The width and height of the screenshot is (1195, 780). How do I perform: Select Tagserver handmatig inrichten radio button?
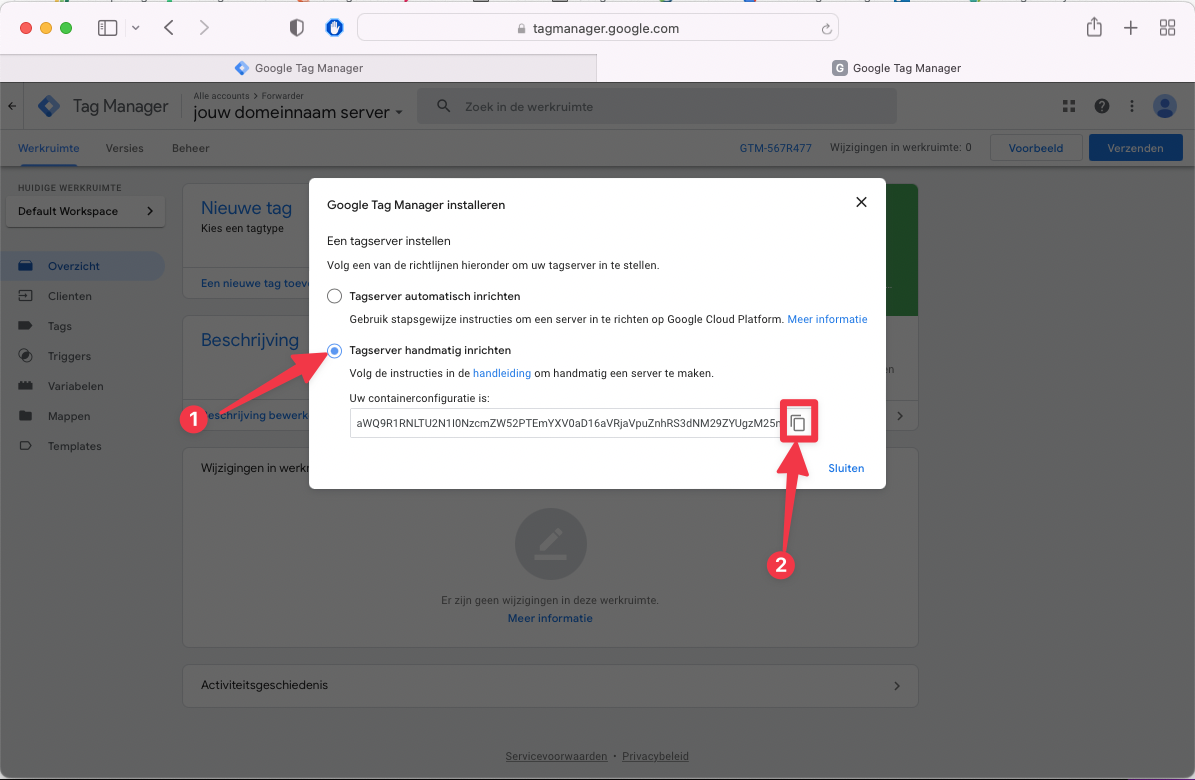[x=335, y=350]
